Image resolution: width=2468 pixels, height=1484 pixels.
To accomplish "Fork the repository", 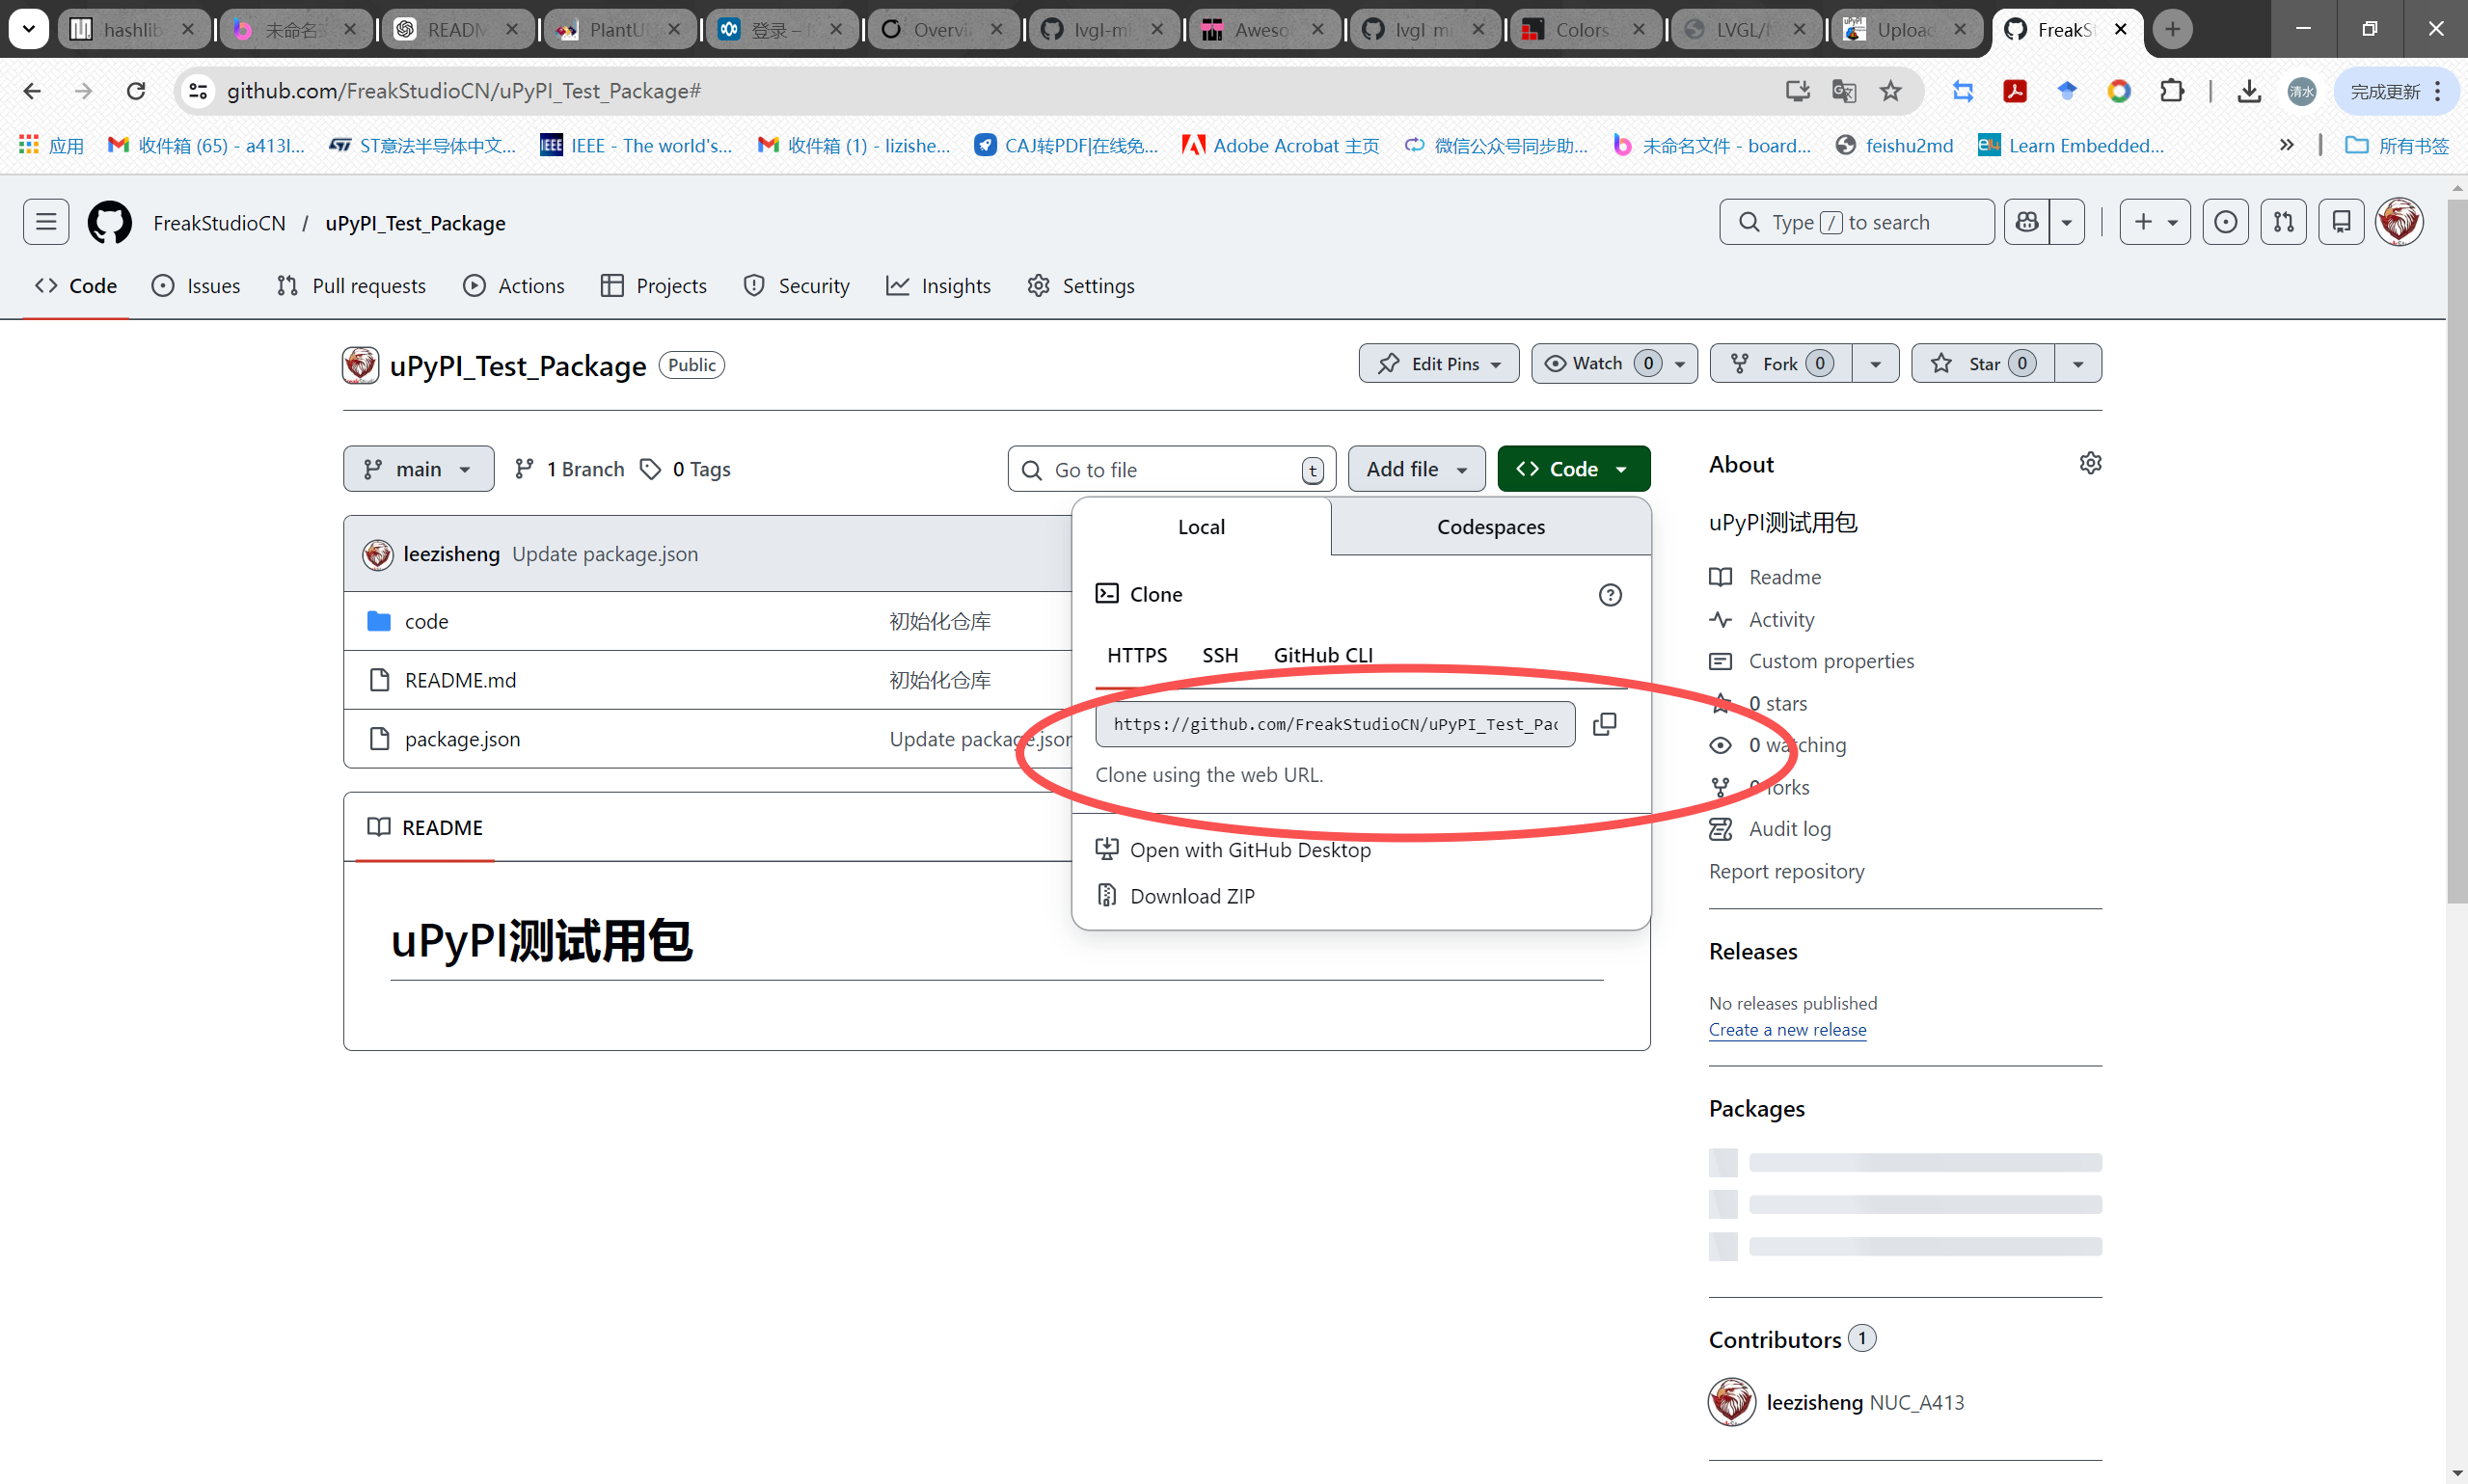I will 1781,364.
